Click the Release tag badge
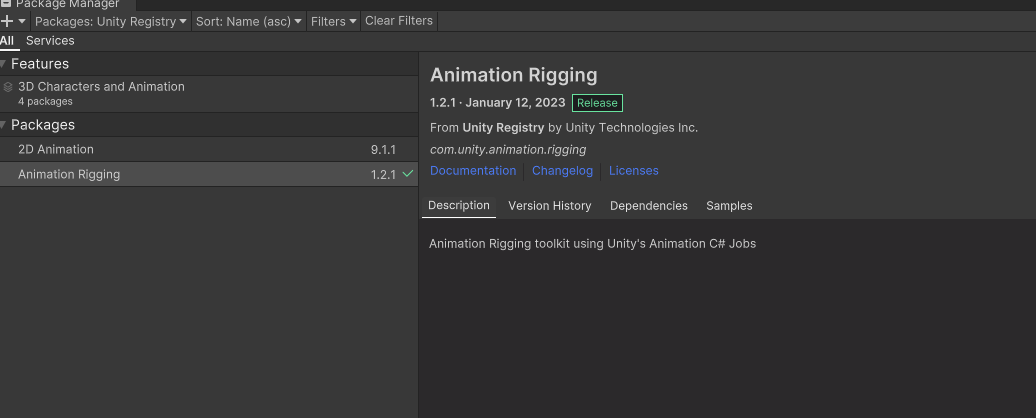 (597, 103)
